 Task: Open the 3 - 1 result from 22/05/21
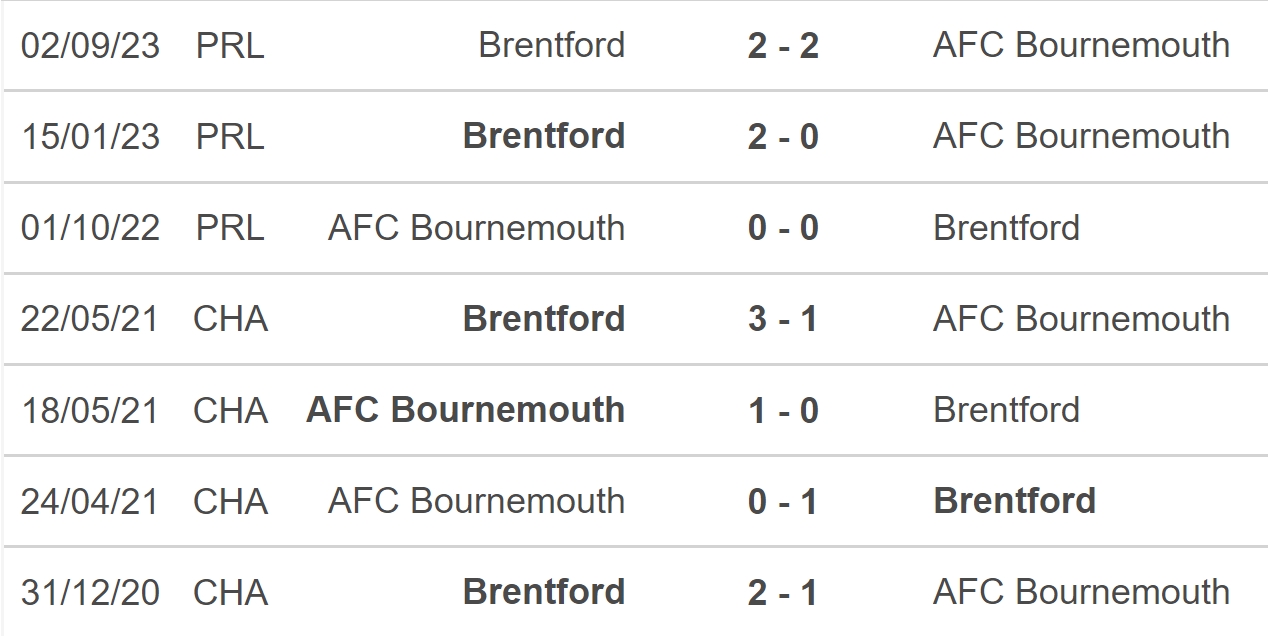coord(783,319)
